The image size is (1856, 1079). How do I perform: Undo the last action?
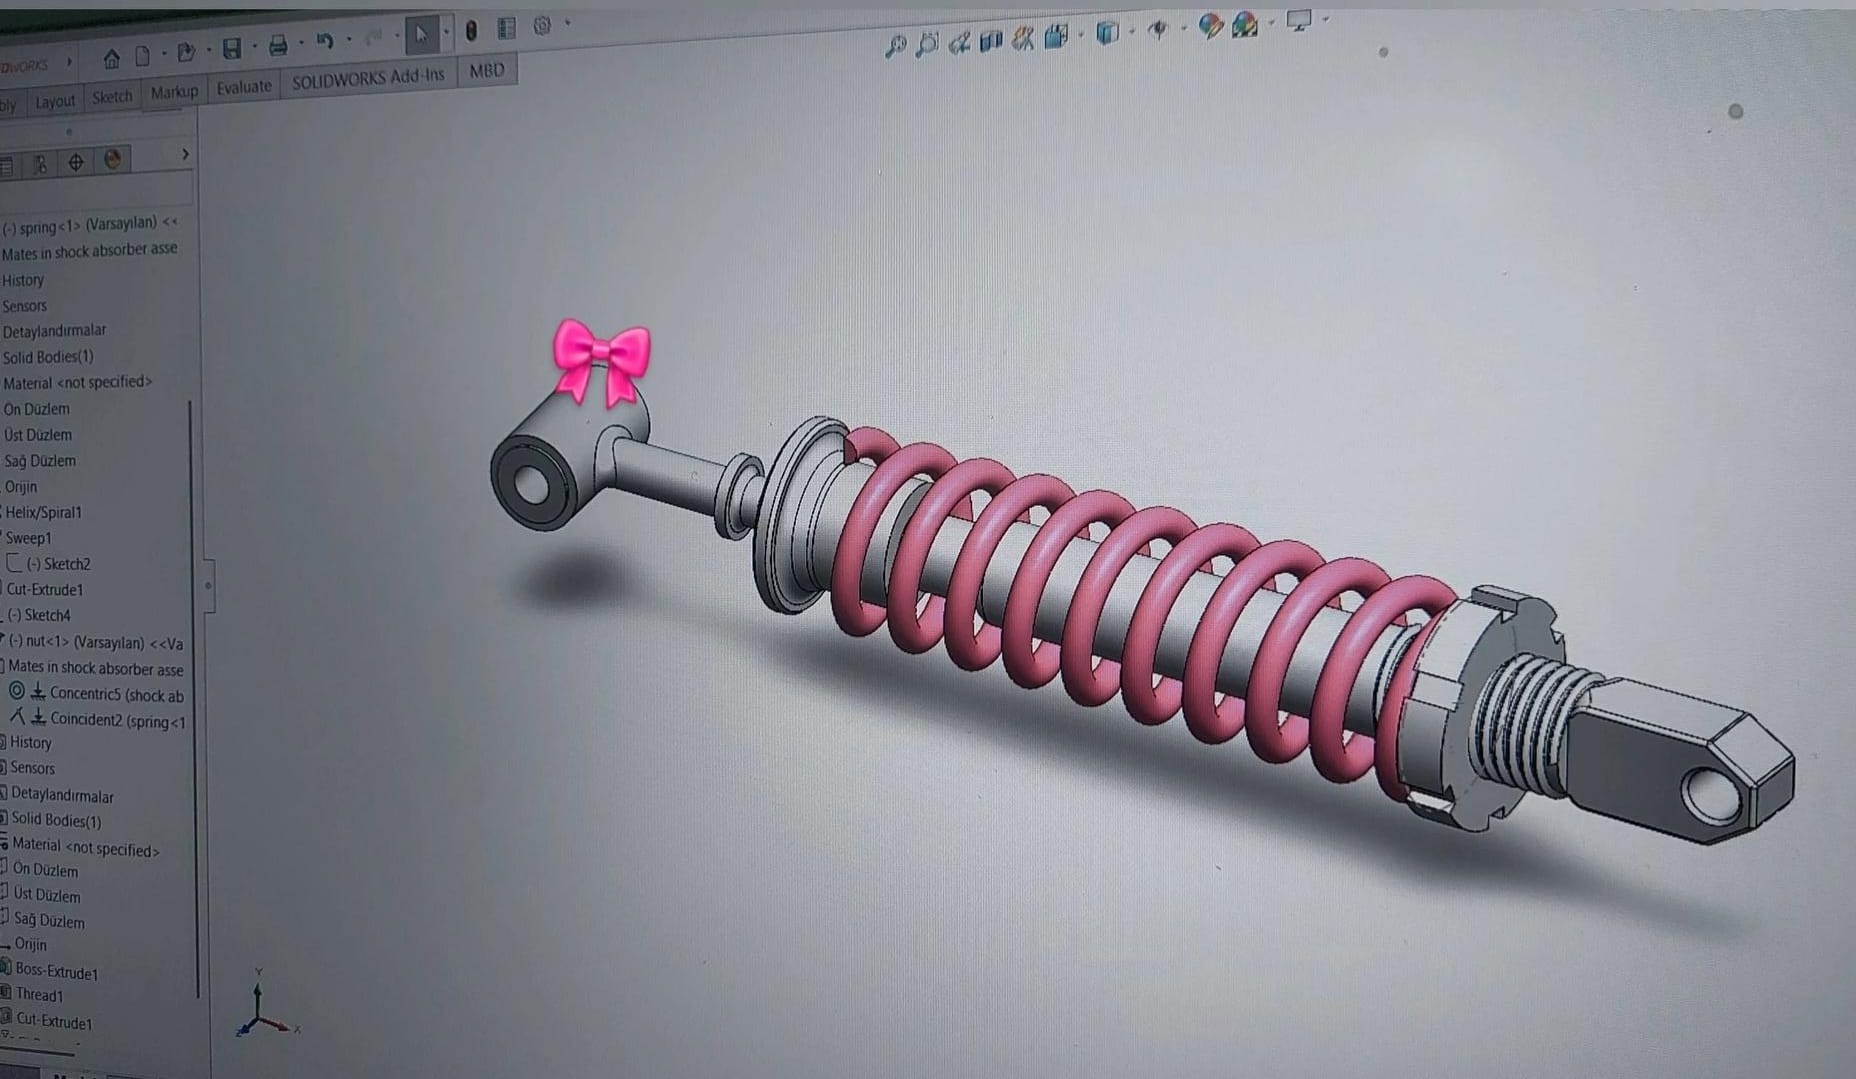[325, 41]
